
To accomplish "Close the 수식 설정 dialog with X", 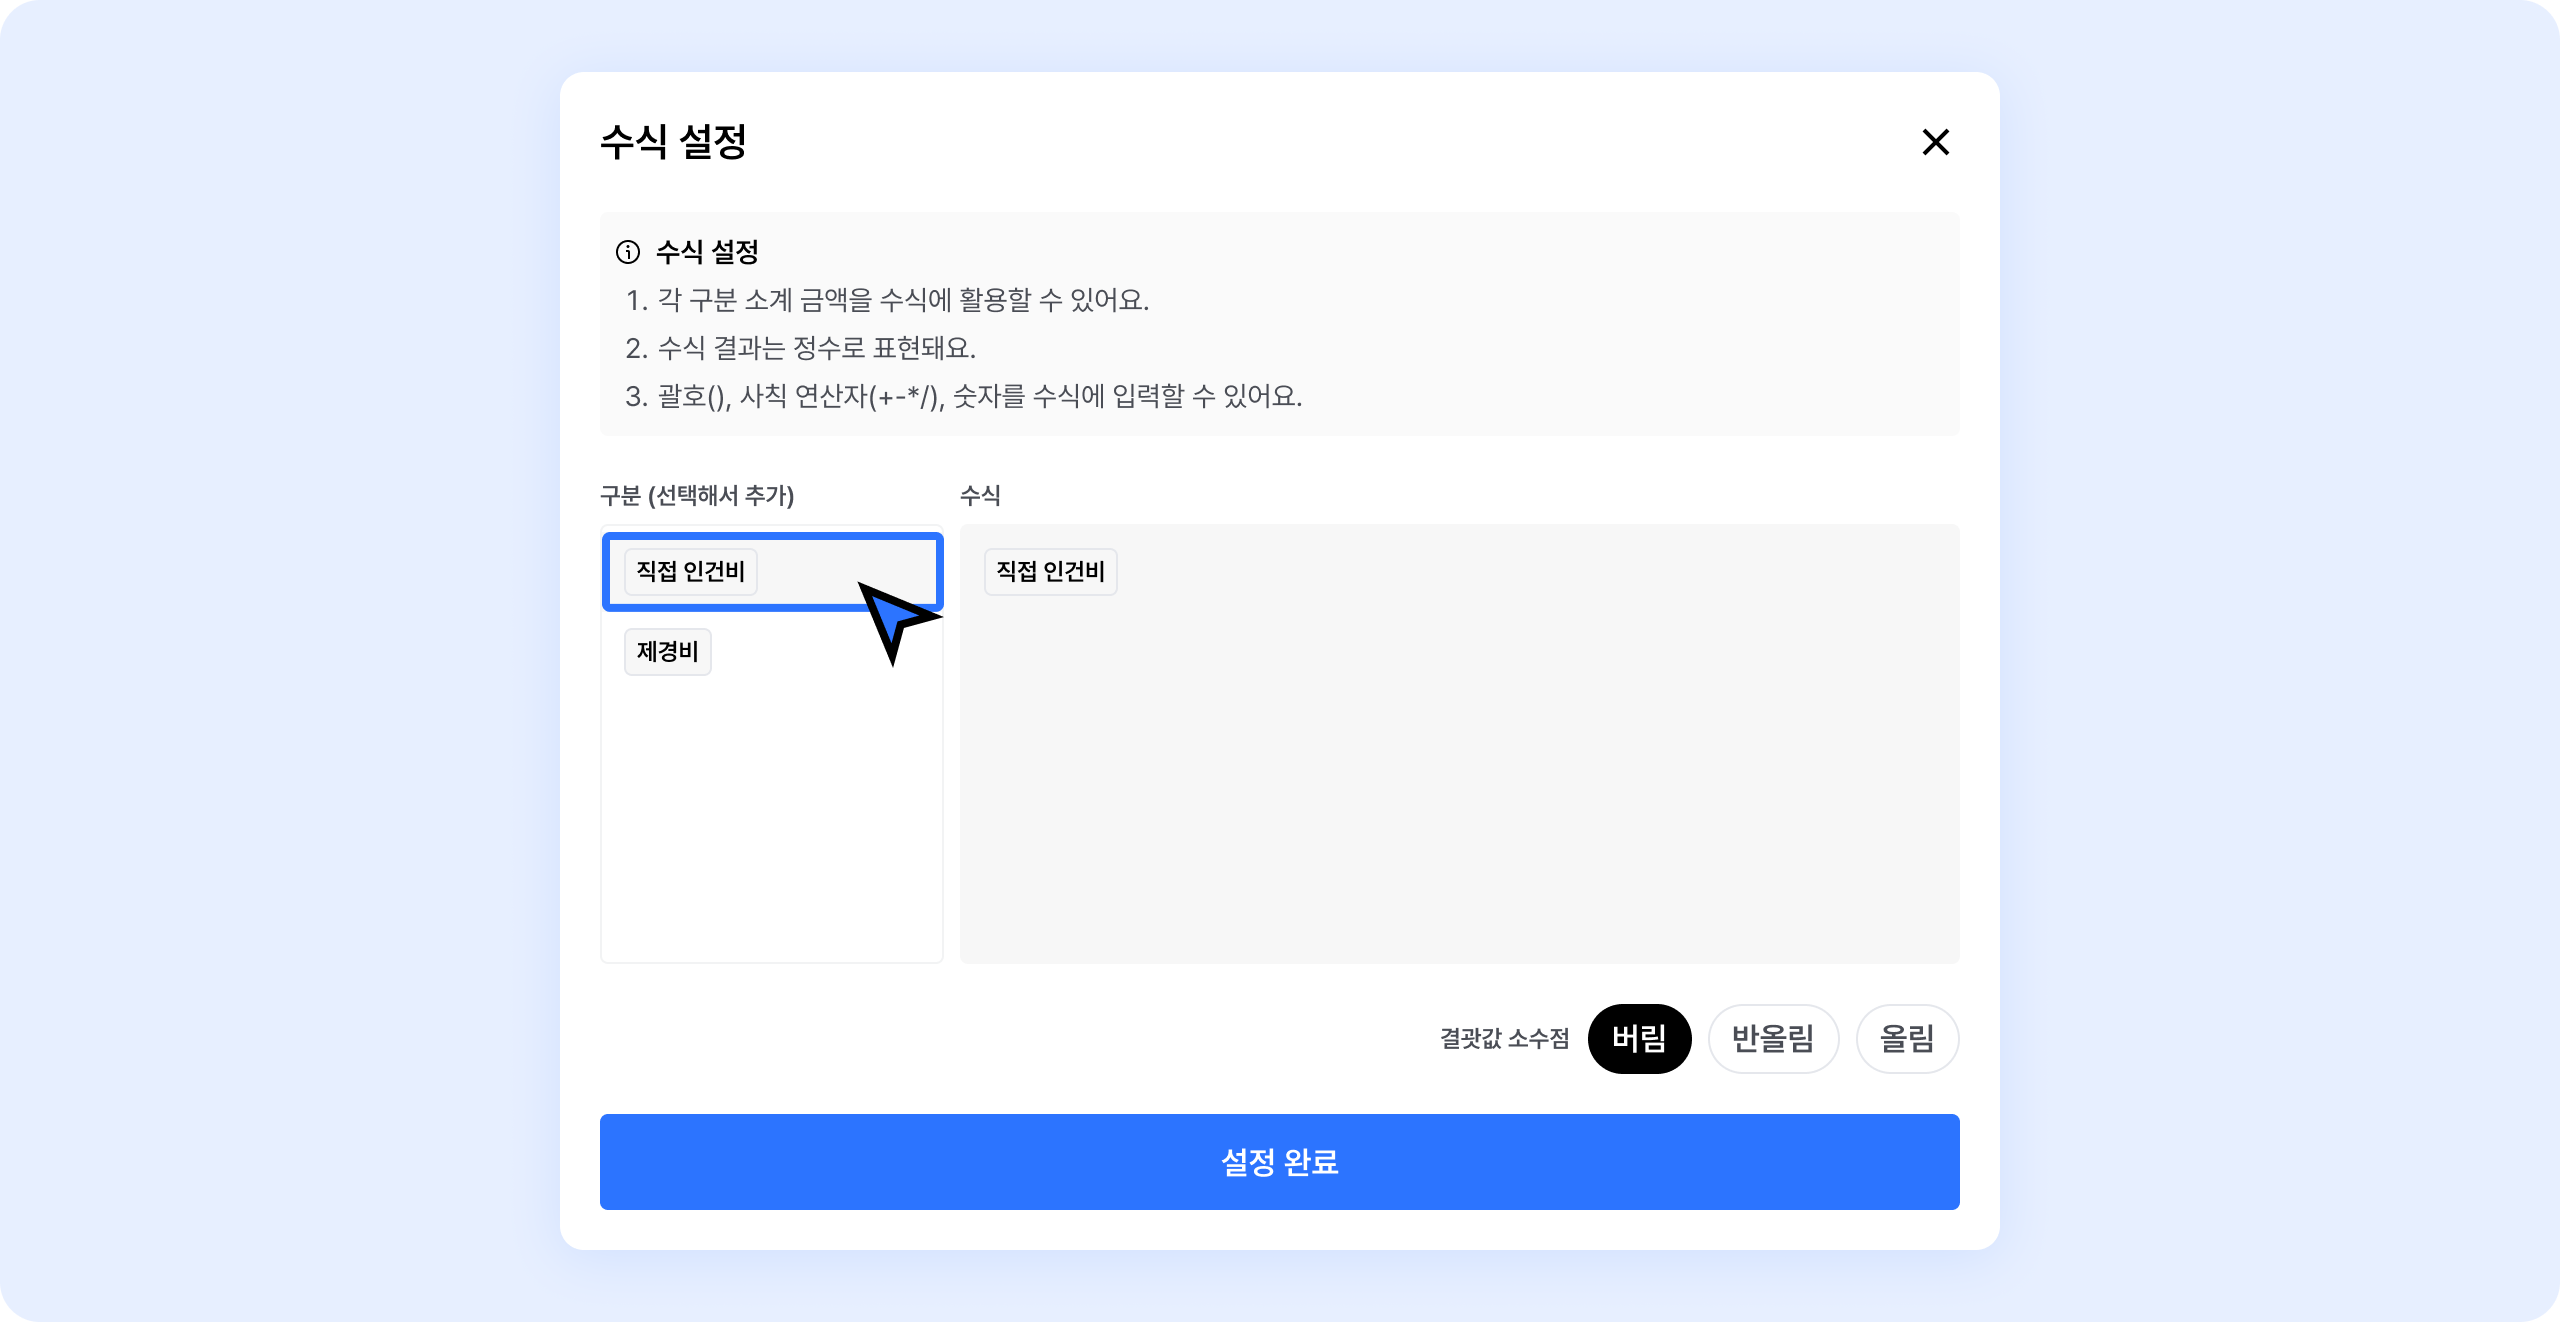I will tap(1935, 142).
